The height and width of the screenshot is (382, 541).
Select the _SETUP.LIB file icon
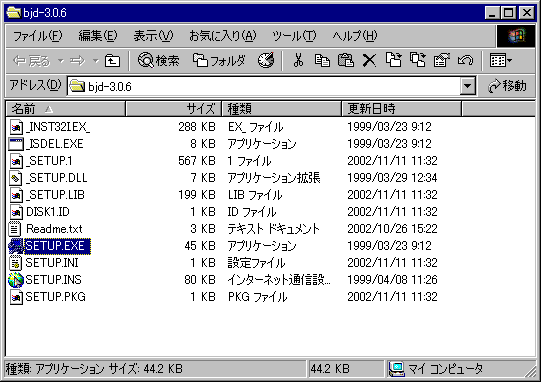pos(16,195)
